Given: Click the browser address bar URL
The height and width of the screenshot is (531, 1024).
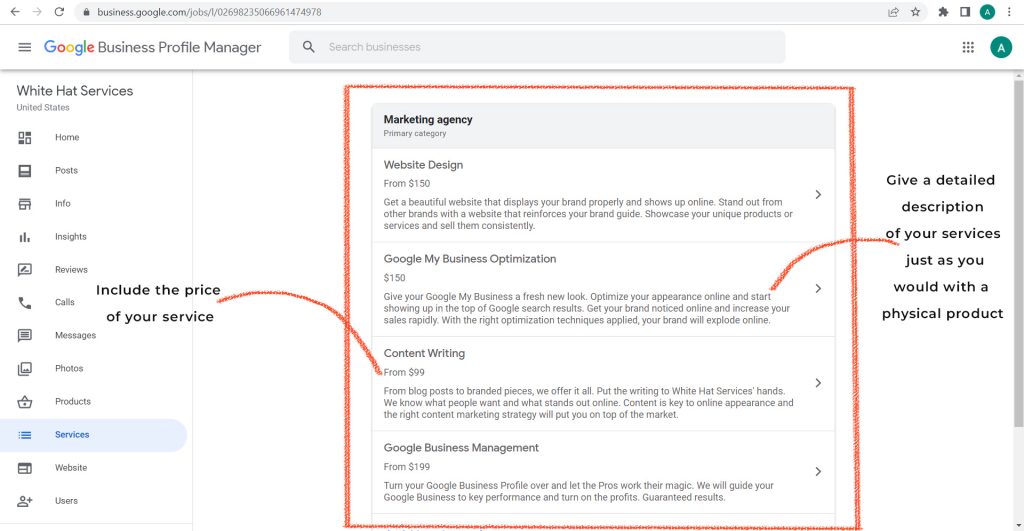Looking at the screenshot, I should (209, 12).
